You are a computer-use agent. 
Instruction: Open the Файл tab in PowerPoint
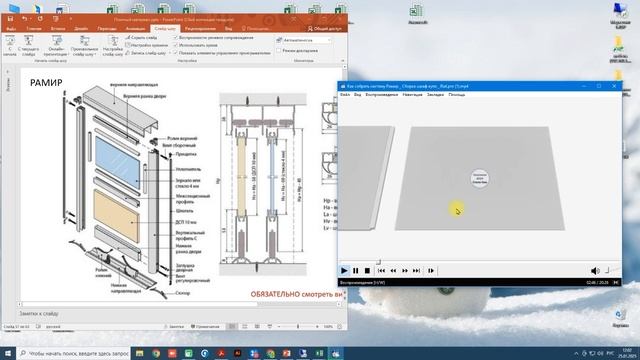[x=11, y=29]
